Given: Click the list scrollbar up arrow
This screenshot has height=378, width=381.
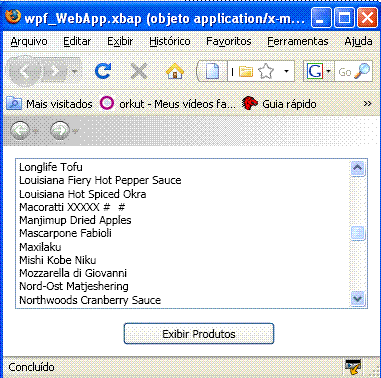Looking at the screenshot, I should (x=358, y=168).
